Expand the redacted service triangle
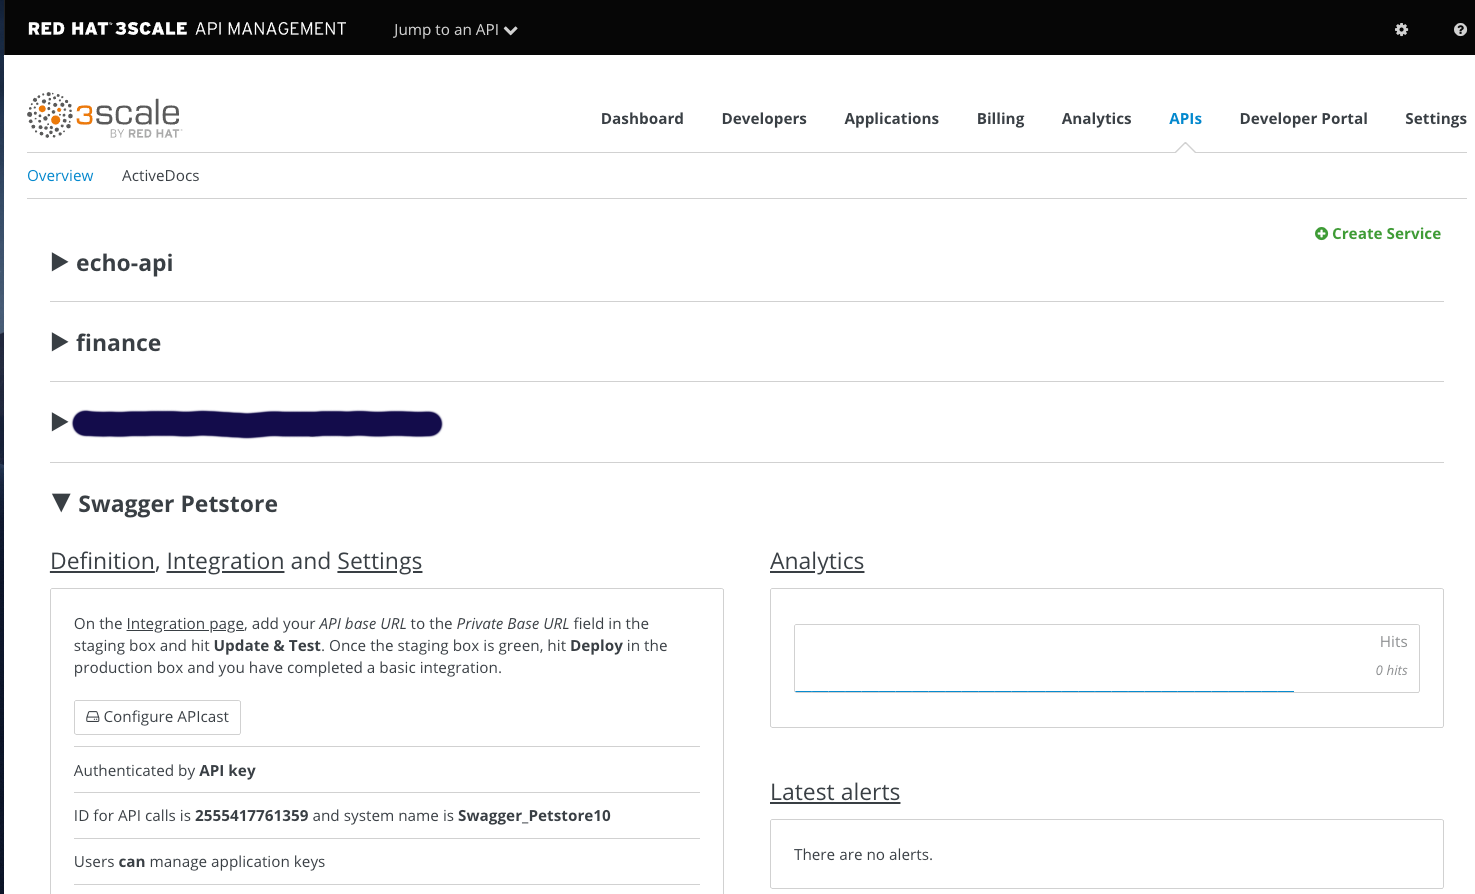Screen dimensions: 1475x894 click(59, 422)
